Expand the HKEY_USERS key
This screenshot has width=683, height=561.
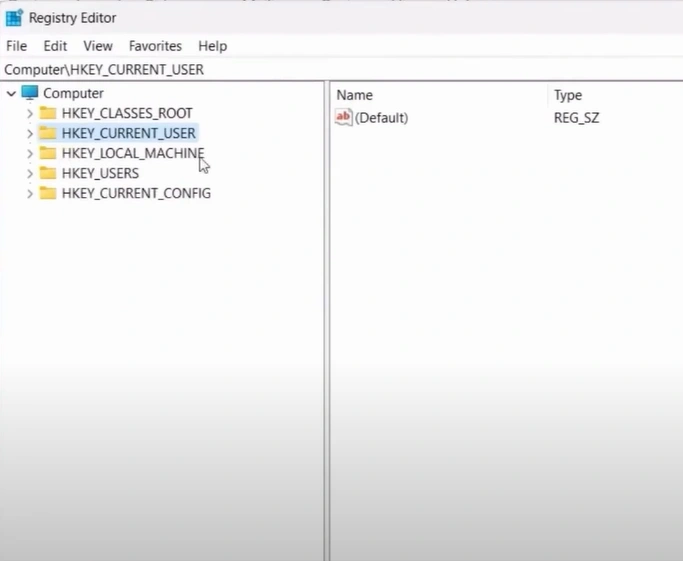[30, 174]
